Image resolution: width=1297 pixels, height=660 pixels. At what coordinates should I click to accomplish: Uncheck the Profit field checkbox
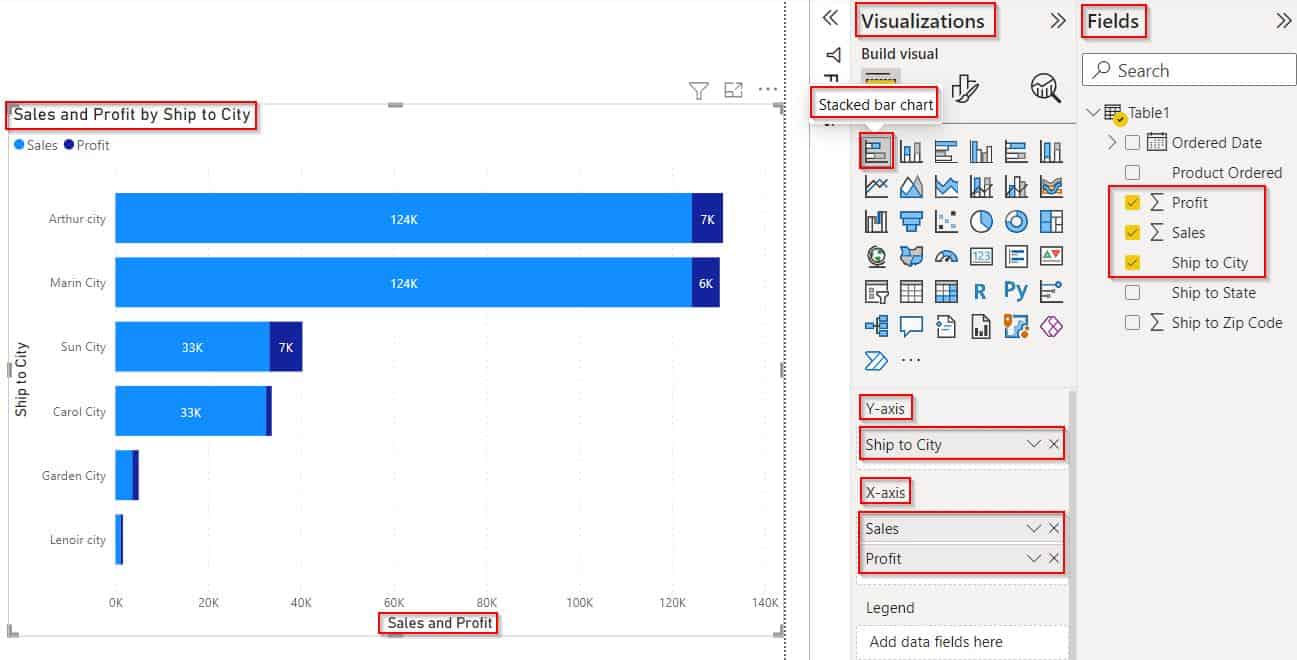(x=1132, y=203)
